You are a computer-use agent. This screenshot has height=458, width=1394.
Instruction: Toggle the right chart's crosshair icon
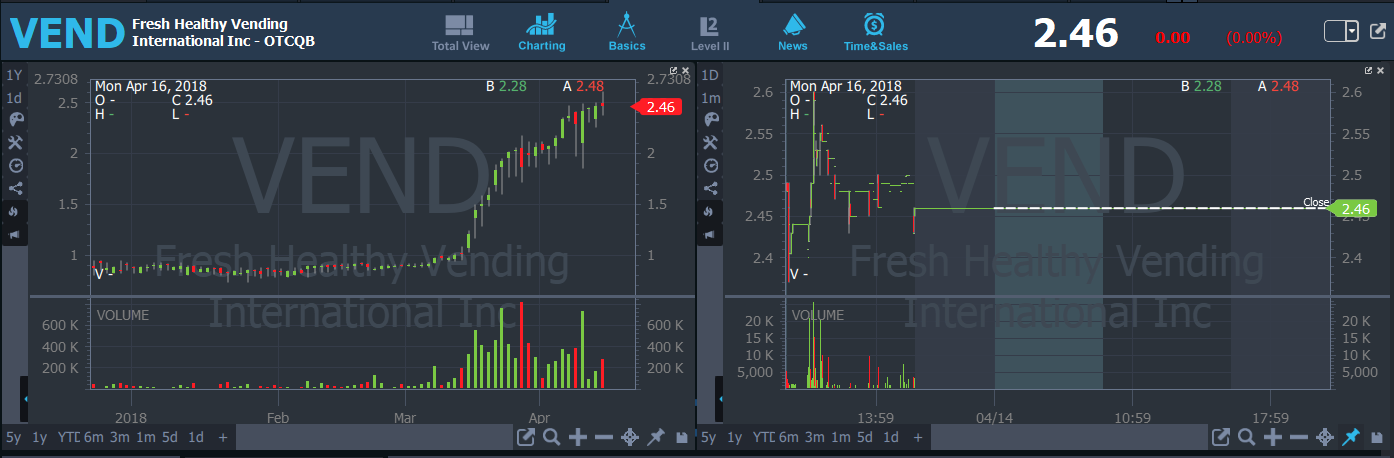click(1325, 437)
